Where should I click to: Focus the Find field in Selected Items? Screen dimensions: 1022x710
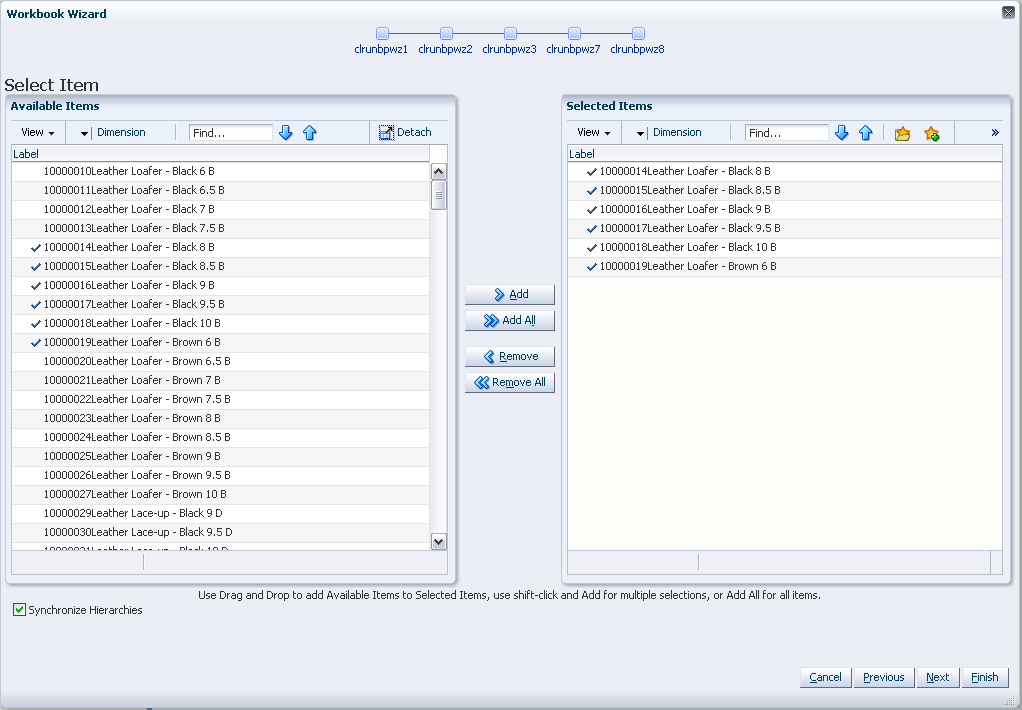(787, 132)
